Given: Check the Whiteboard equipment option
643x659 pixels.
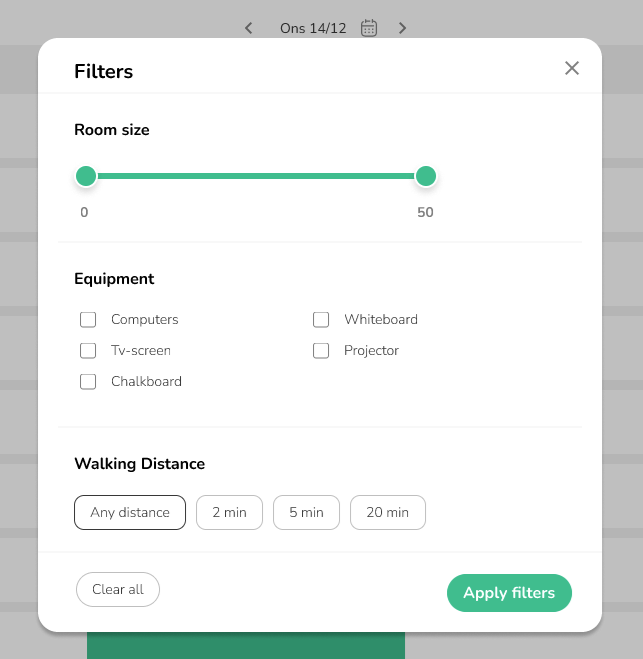Looking at the screenshot, I should [321, 320].
